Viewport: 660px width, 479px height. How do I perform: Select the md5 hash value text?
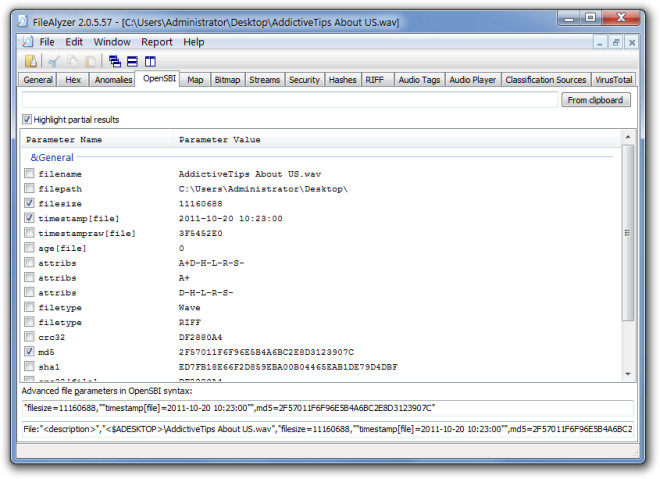point(266,352)
